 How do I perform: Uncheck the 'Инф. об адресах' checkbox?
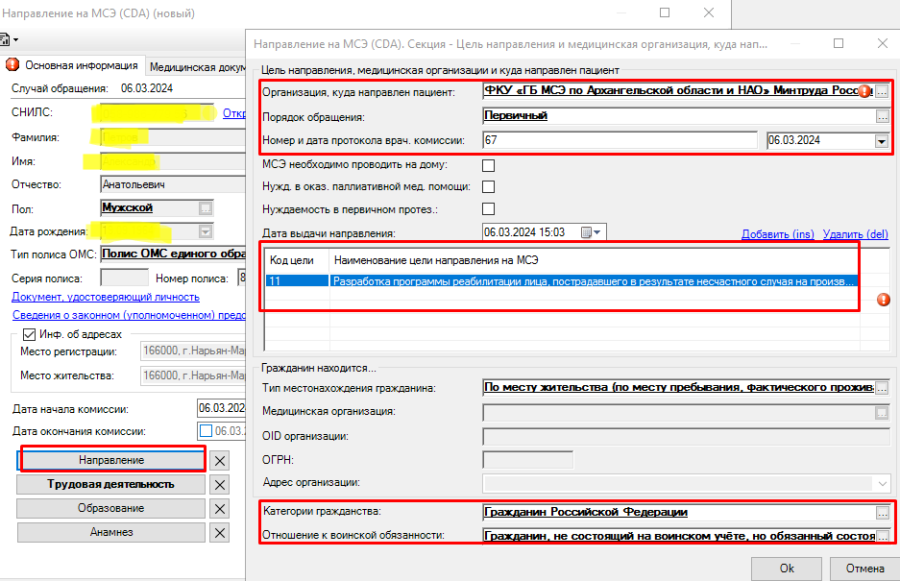coord(28,333)
